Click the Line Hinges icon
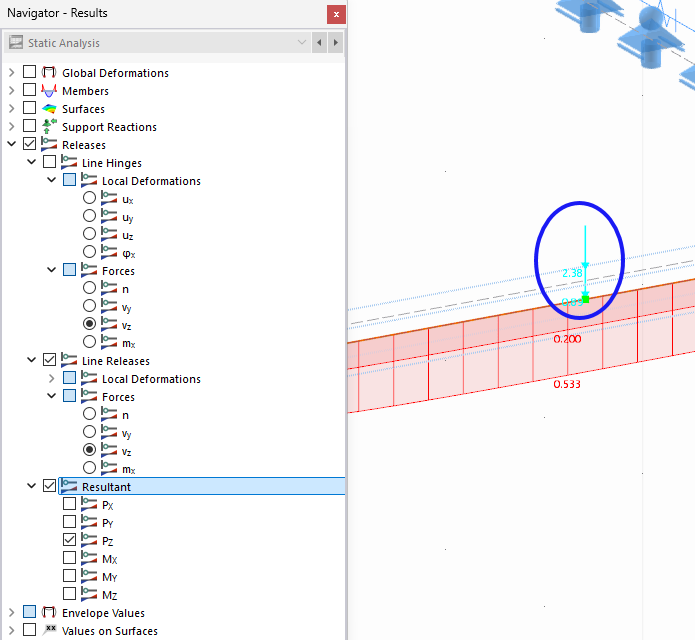Screen dimensions: 695x640 pos(69,162)
